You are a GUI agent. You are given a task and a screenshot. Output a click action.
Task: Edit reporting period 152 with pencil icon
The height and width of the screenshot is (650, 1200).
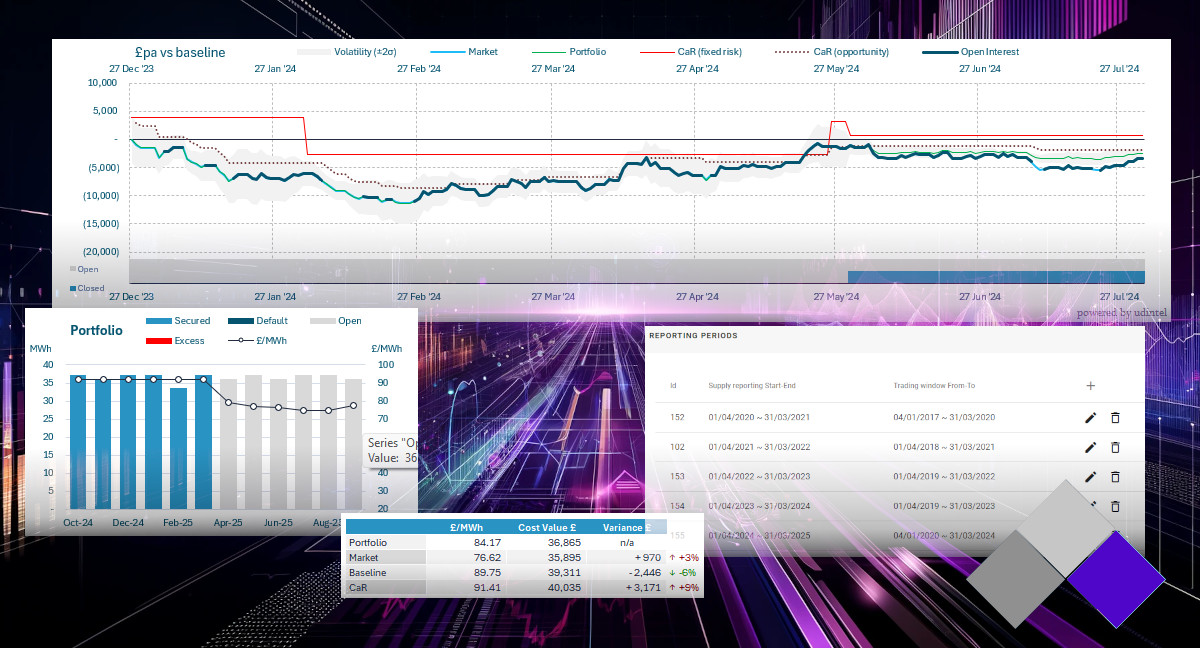1091,418
